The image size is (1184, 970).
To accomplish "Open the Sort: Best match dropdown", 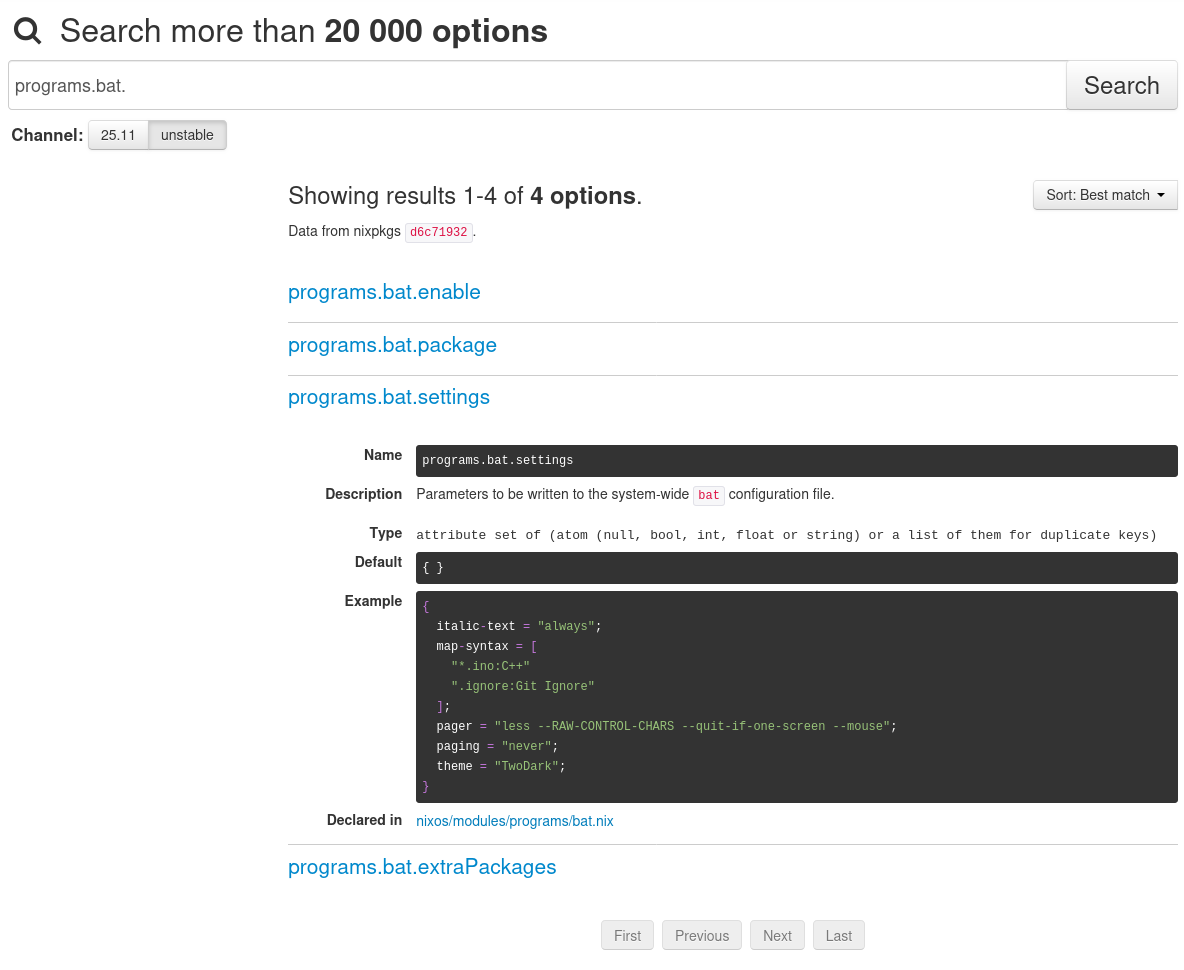I will [x=1104, y=195].
